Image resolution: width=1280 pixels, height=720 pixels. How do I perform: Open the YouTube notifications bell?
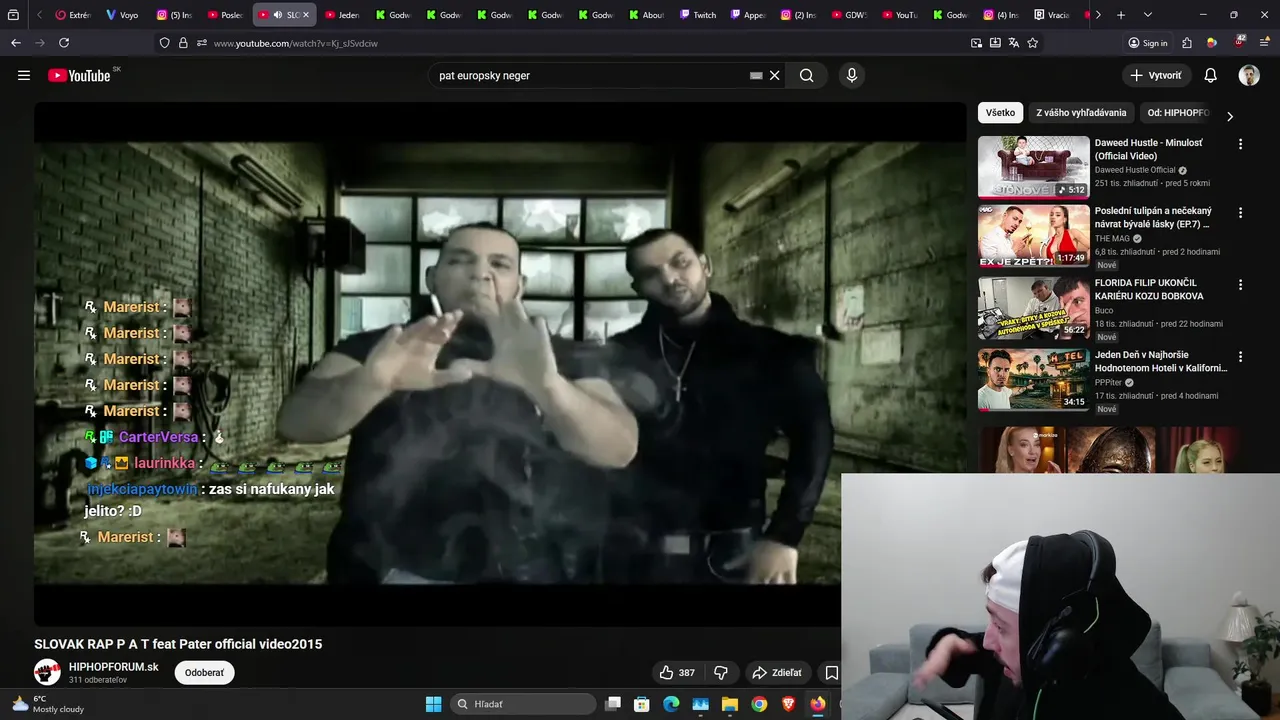coord(1210,75)
